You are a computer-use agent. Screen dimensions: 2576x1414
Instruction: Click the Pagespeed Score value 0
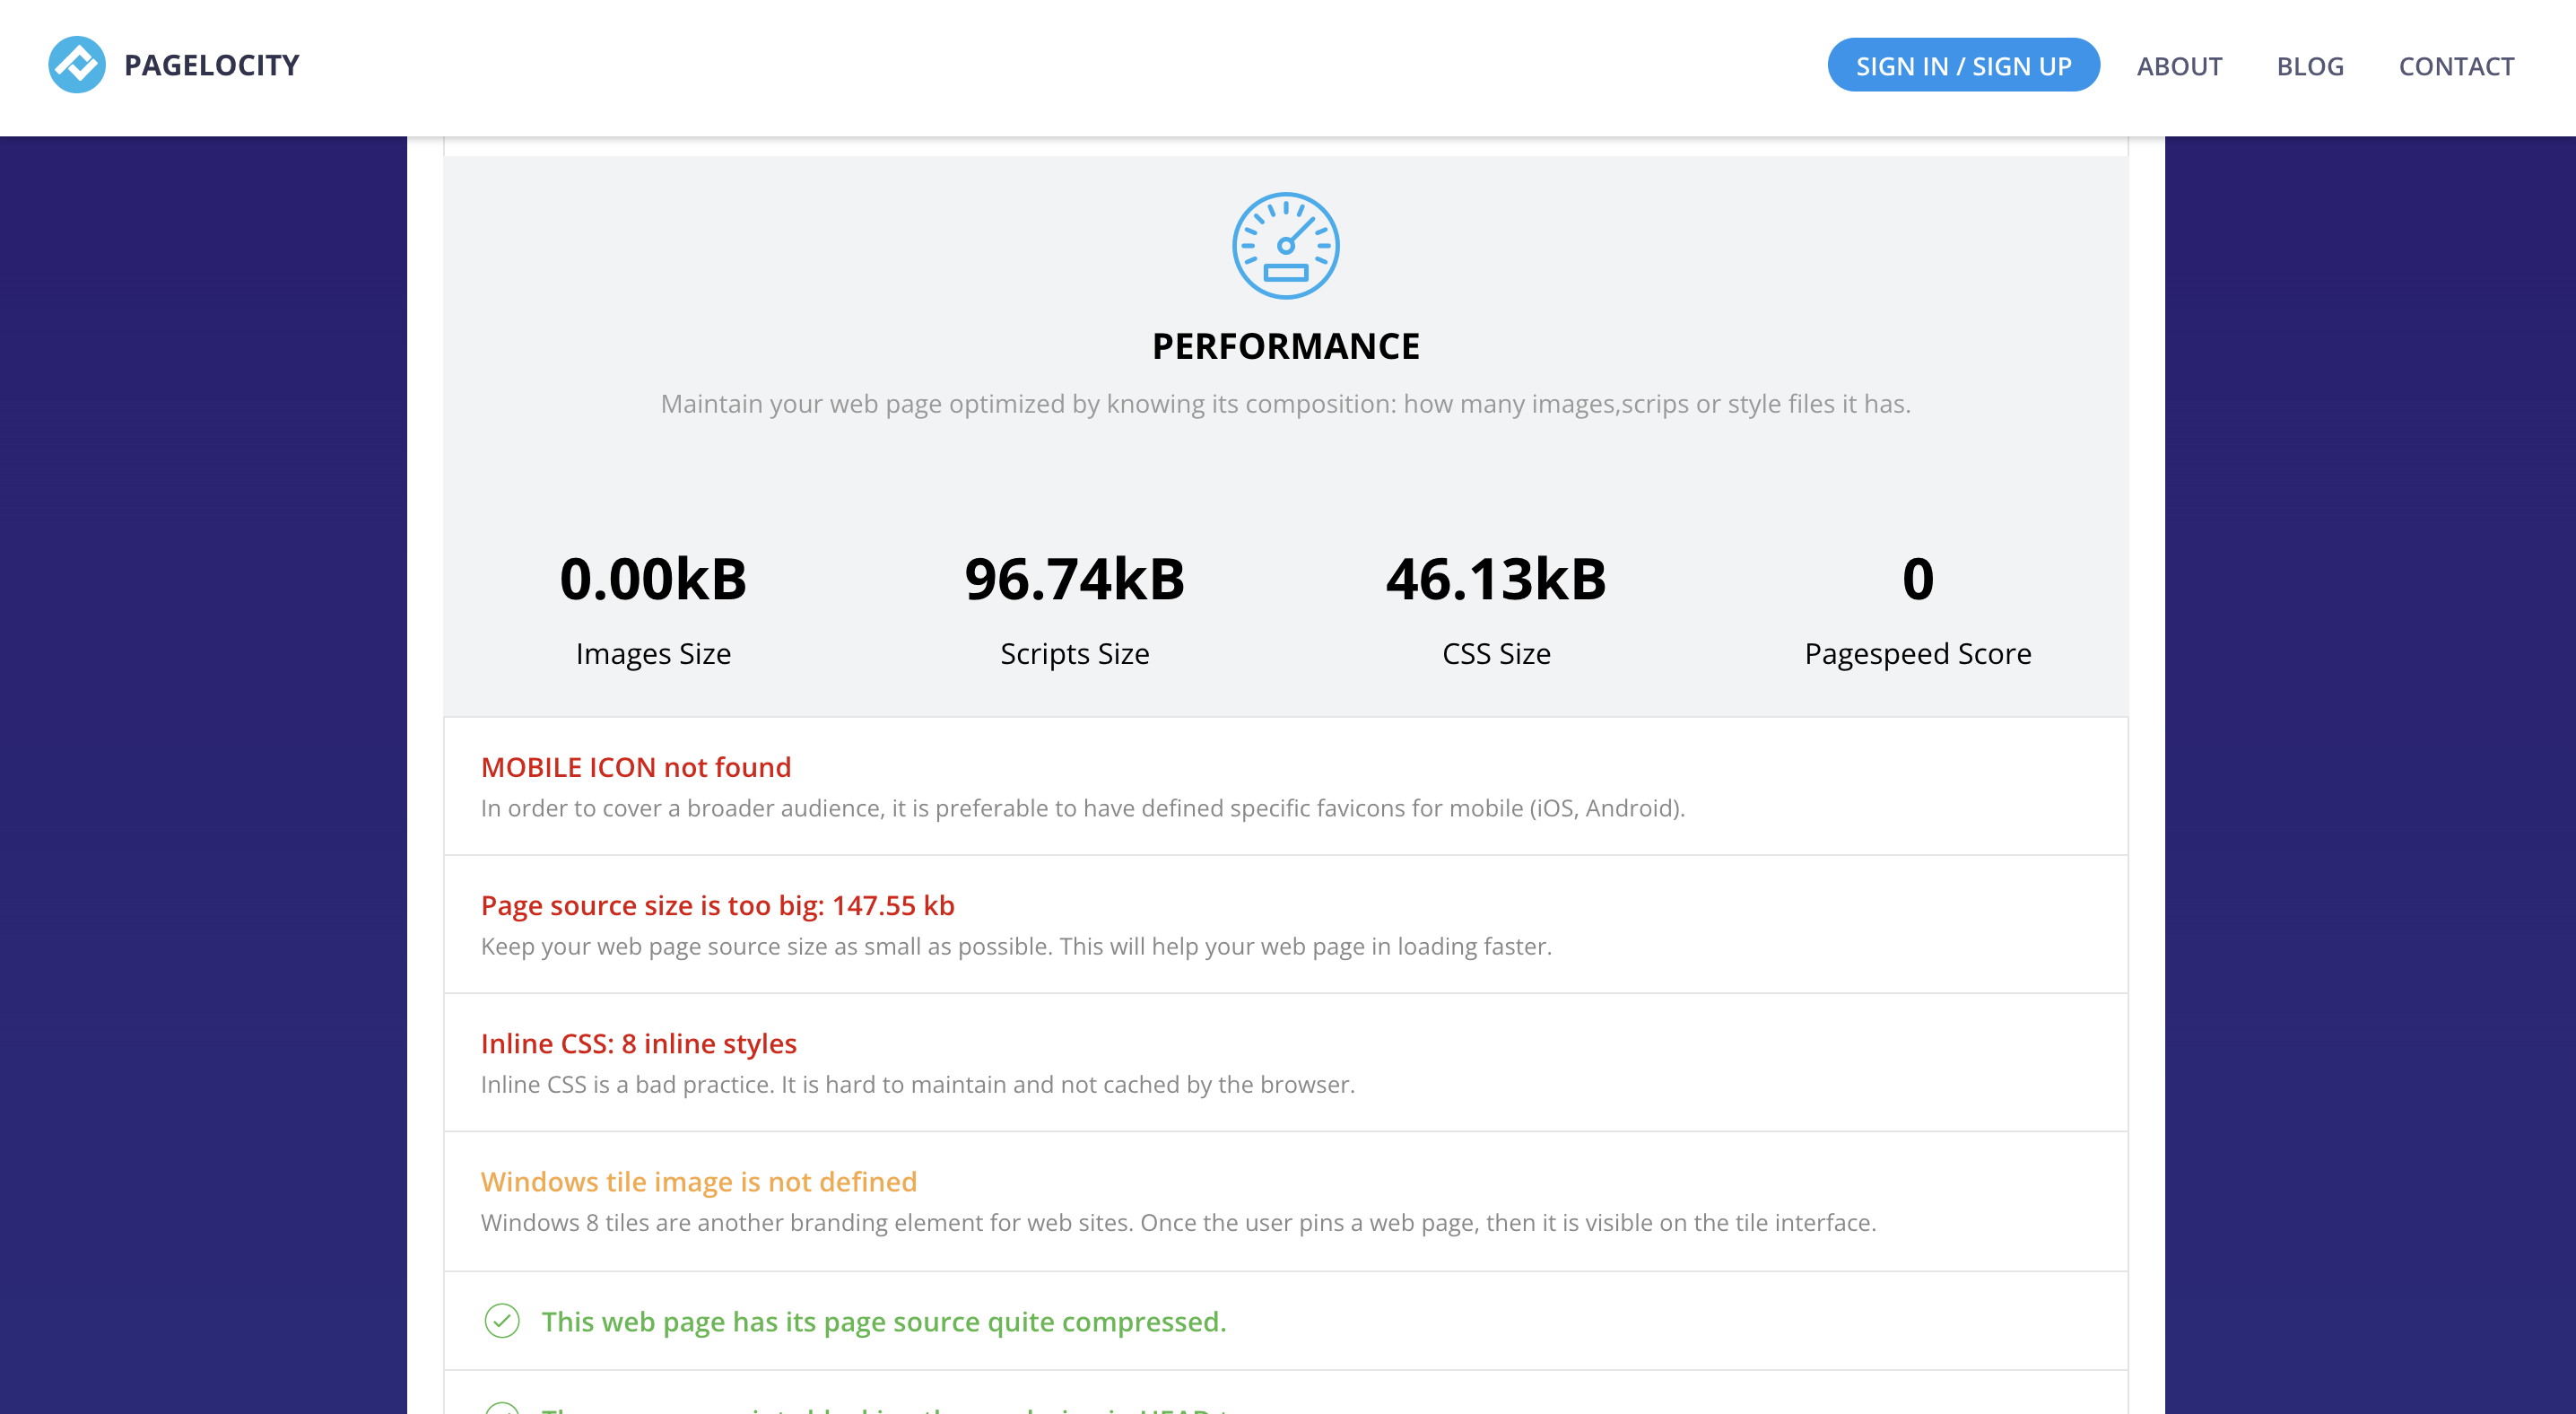point(1917,580)
